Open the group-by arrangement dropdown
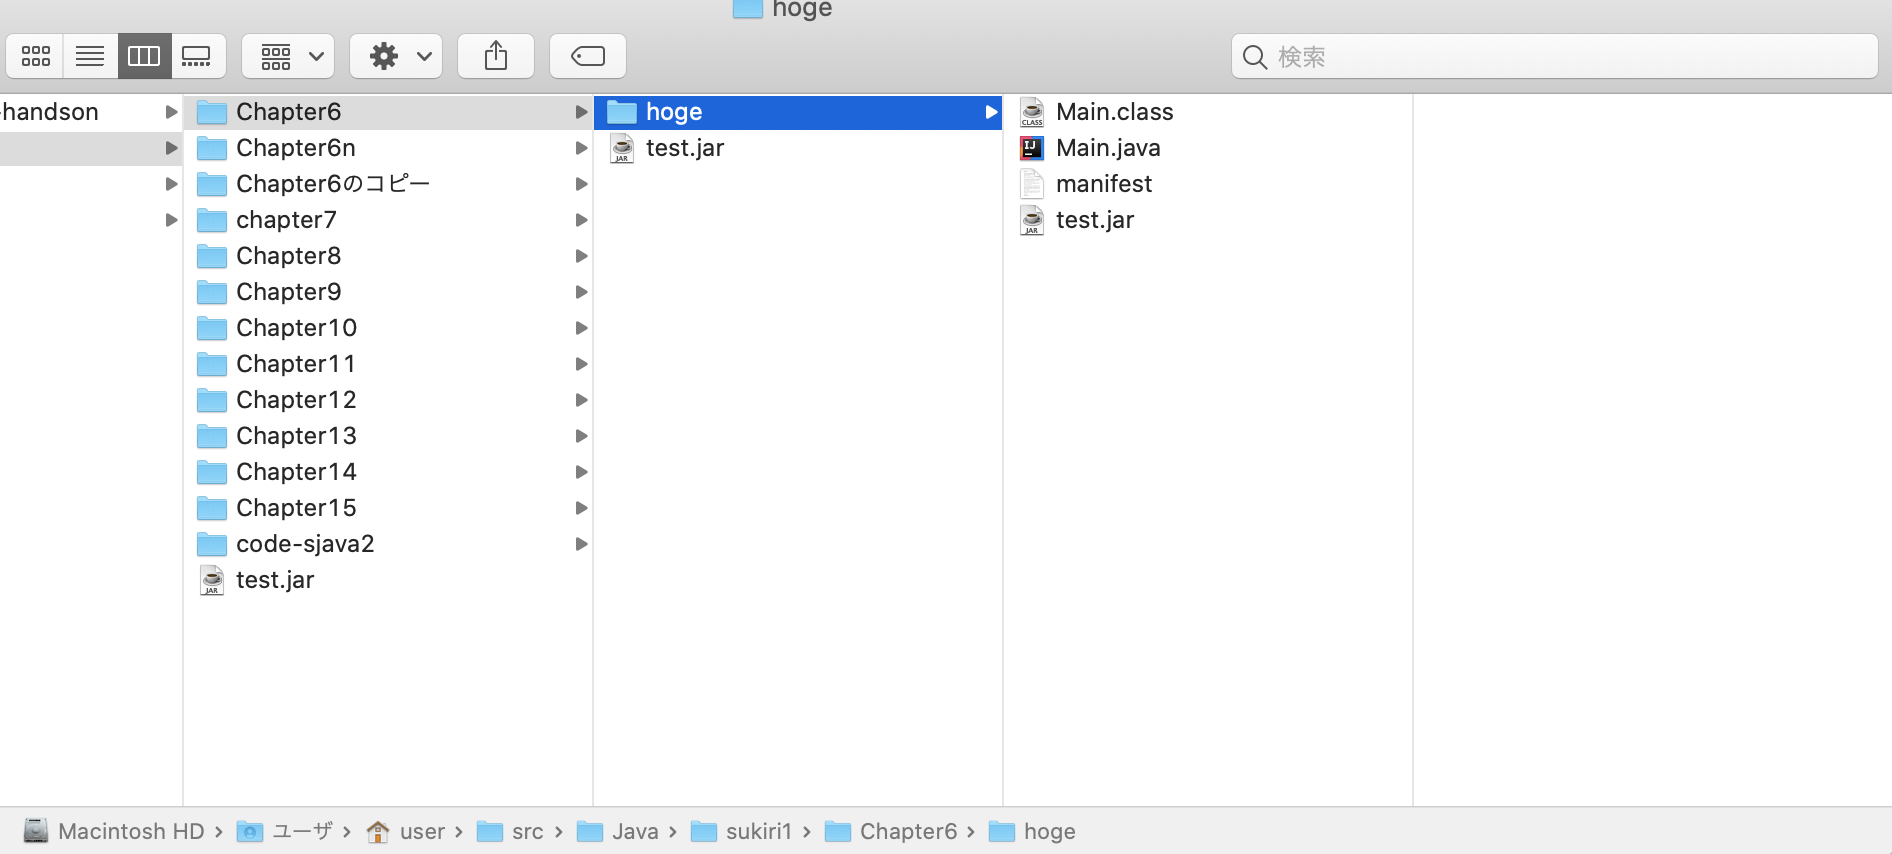 tap(288, 56)
